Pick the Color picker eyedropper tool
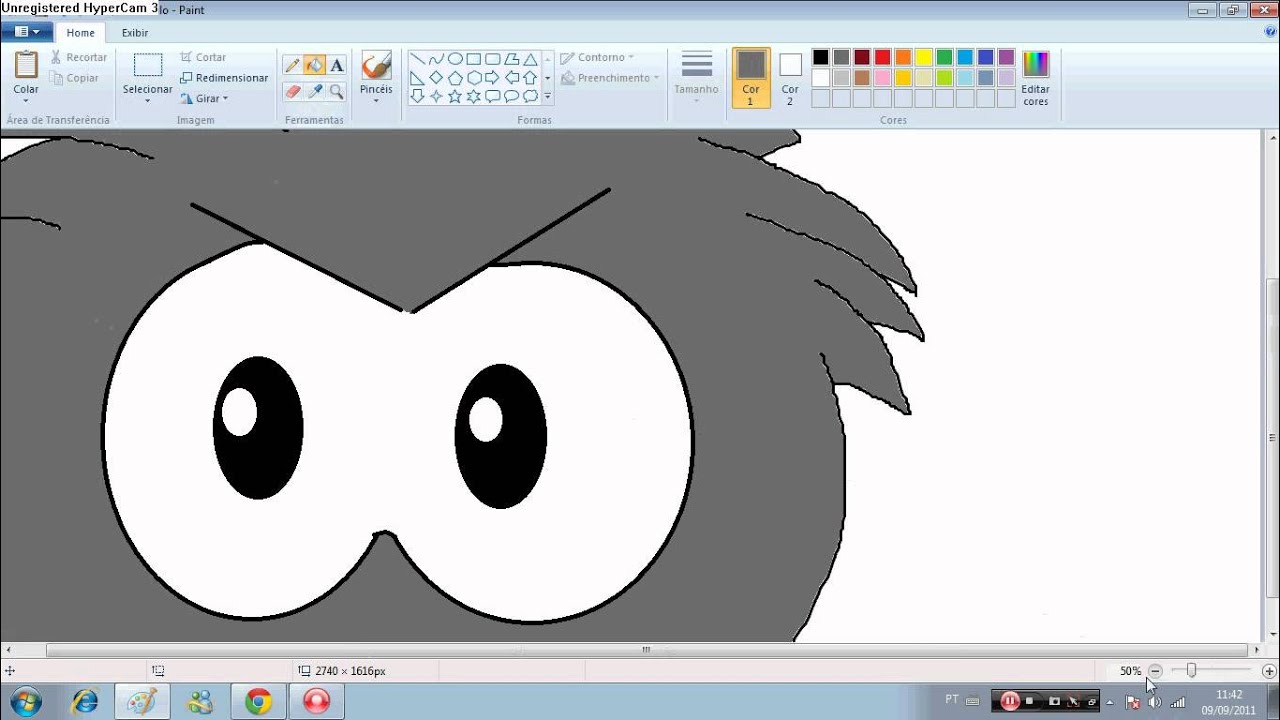1280x720 pixels. [315, 92]
